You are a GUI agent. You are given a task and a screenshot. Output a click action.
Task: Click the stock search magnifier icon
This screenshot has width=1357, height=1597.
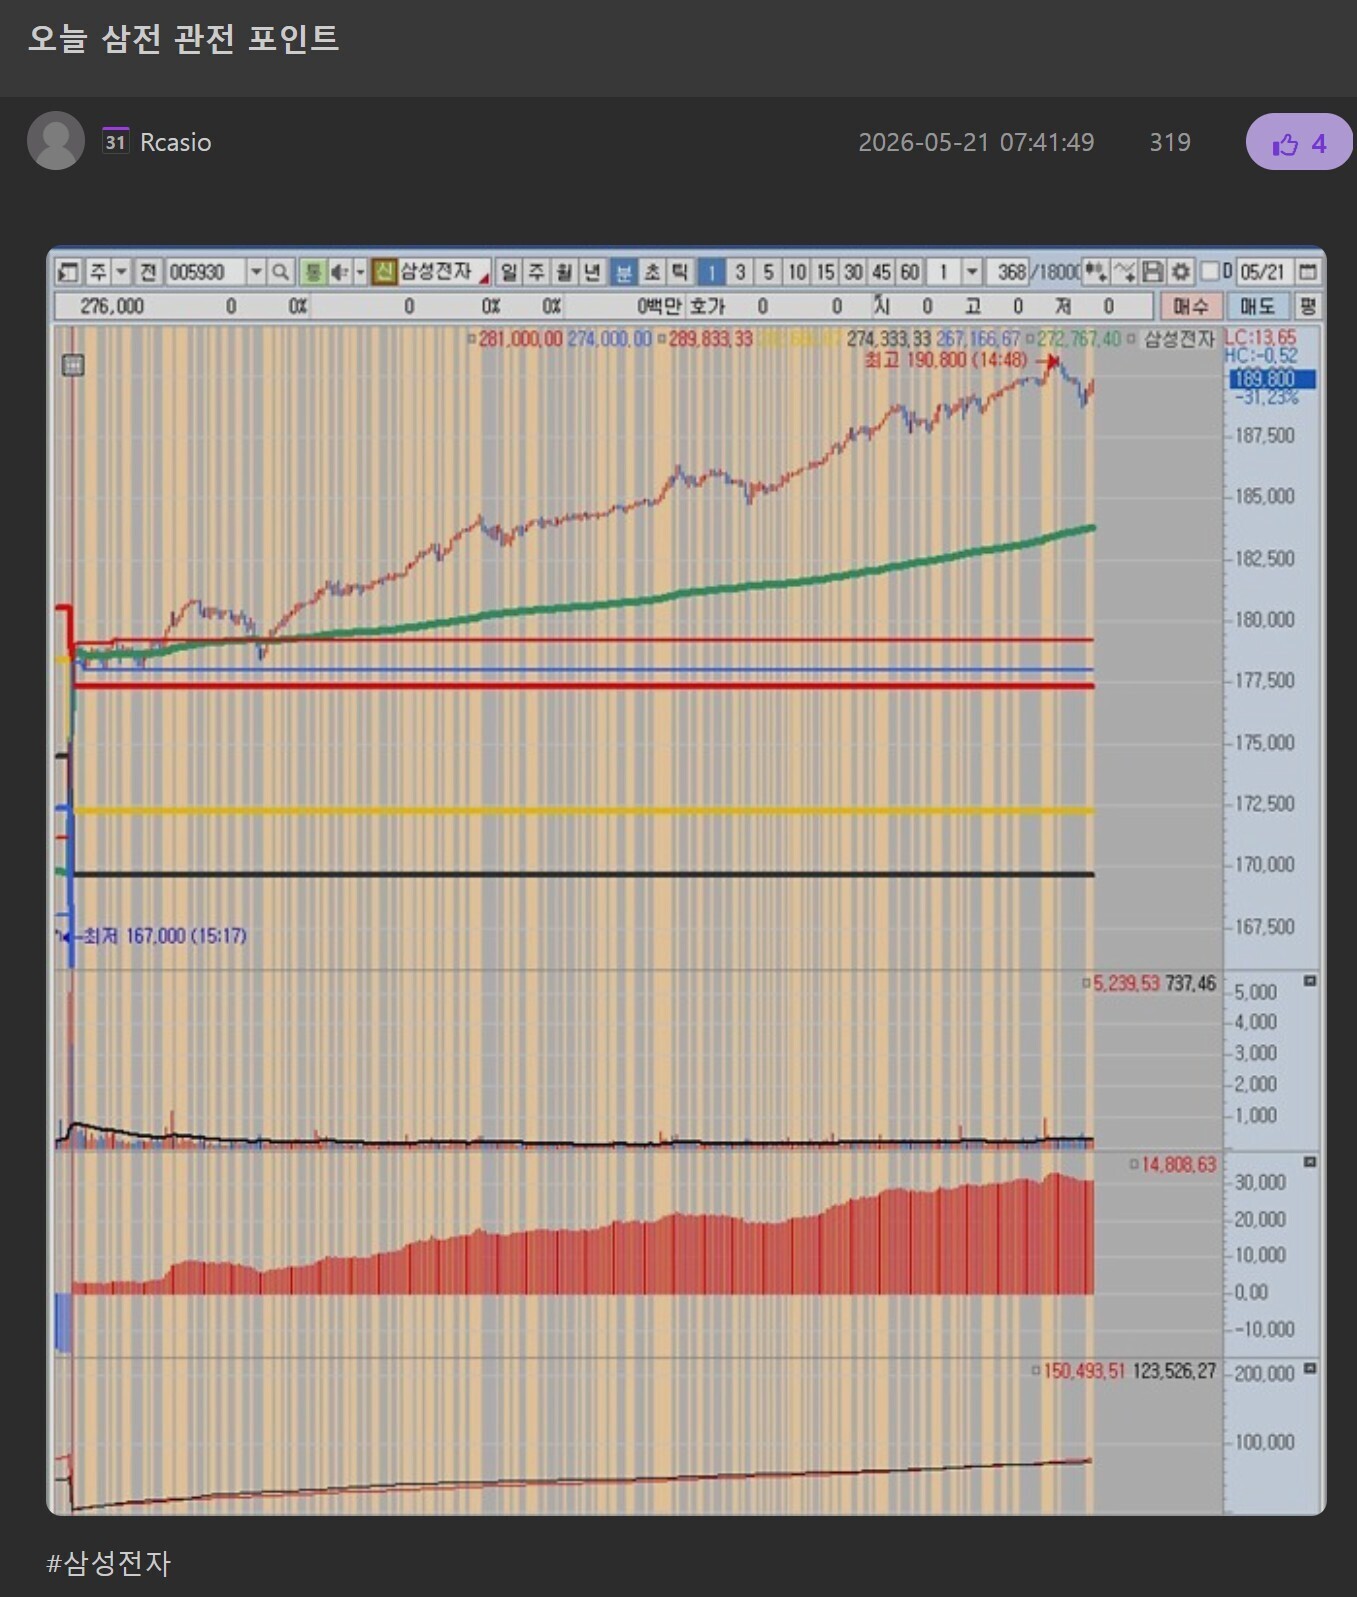pyautogui.click(x=281, y=272)
